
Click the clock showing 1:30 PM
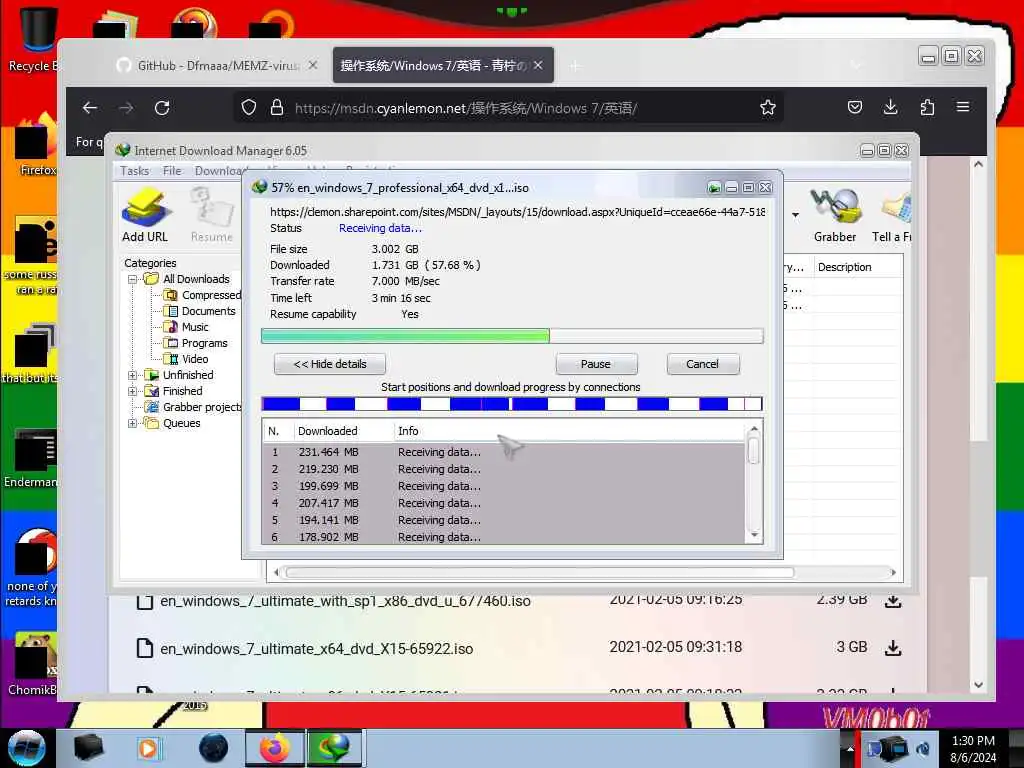[x=973, y=741]
